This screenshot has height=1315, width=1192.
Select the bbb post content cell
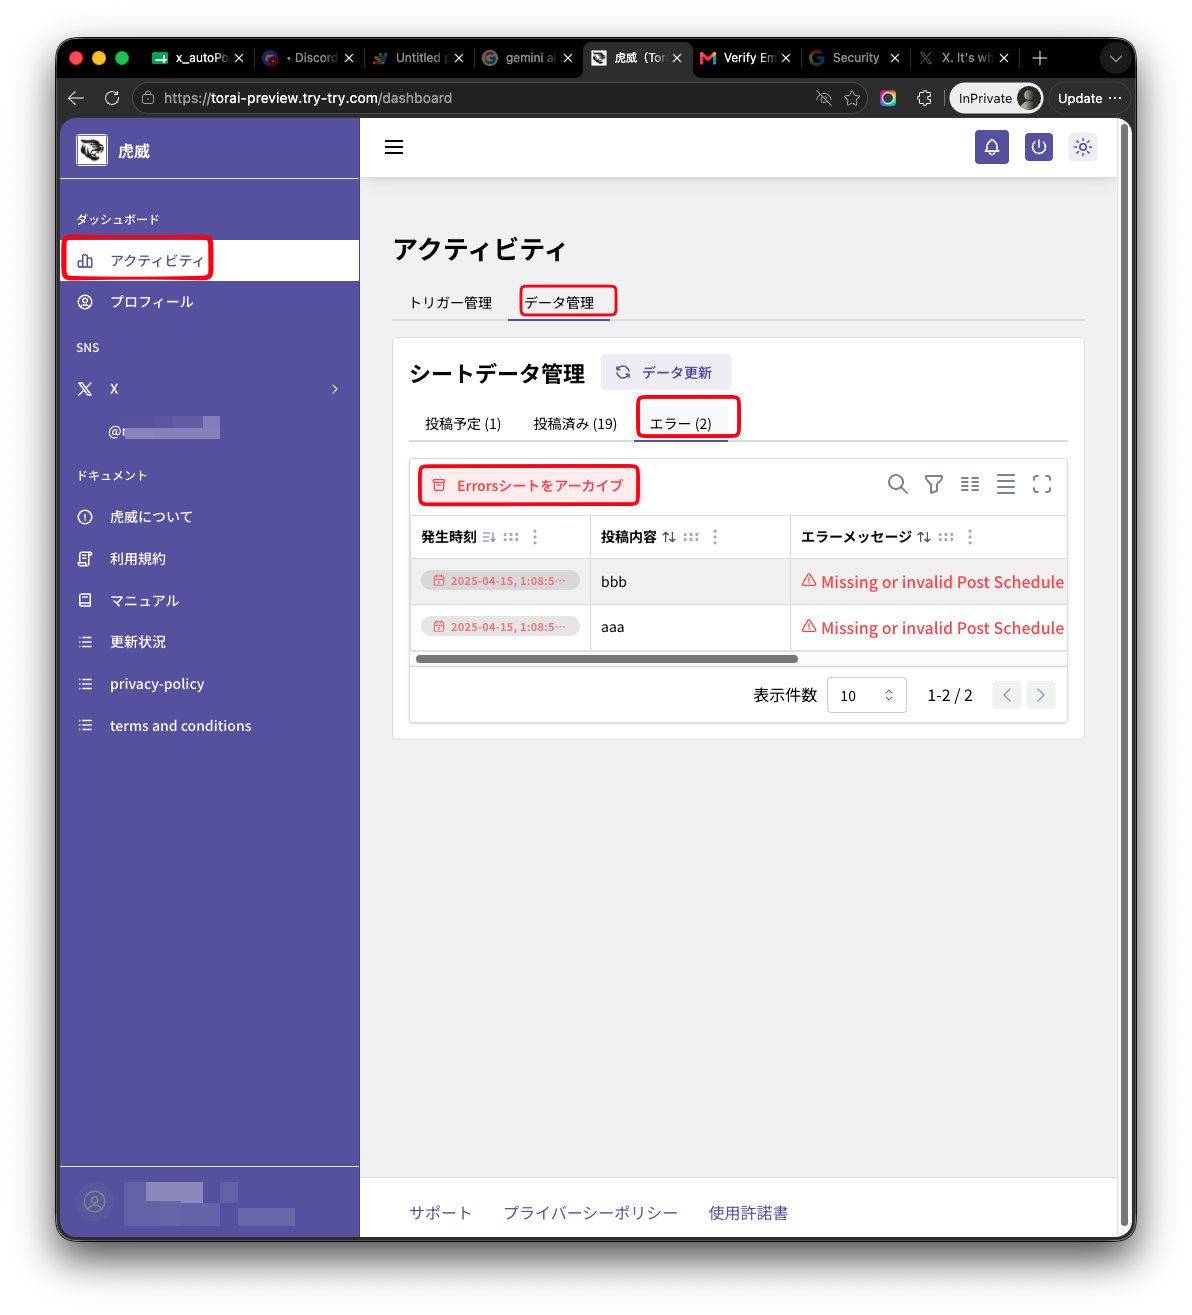tap(690, 582)
